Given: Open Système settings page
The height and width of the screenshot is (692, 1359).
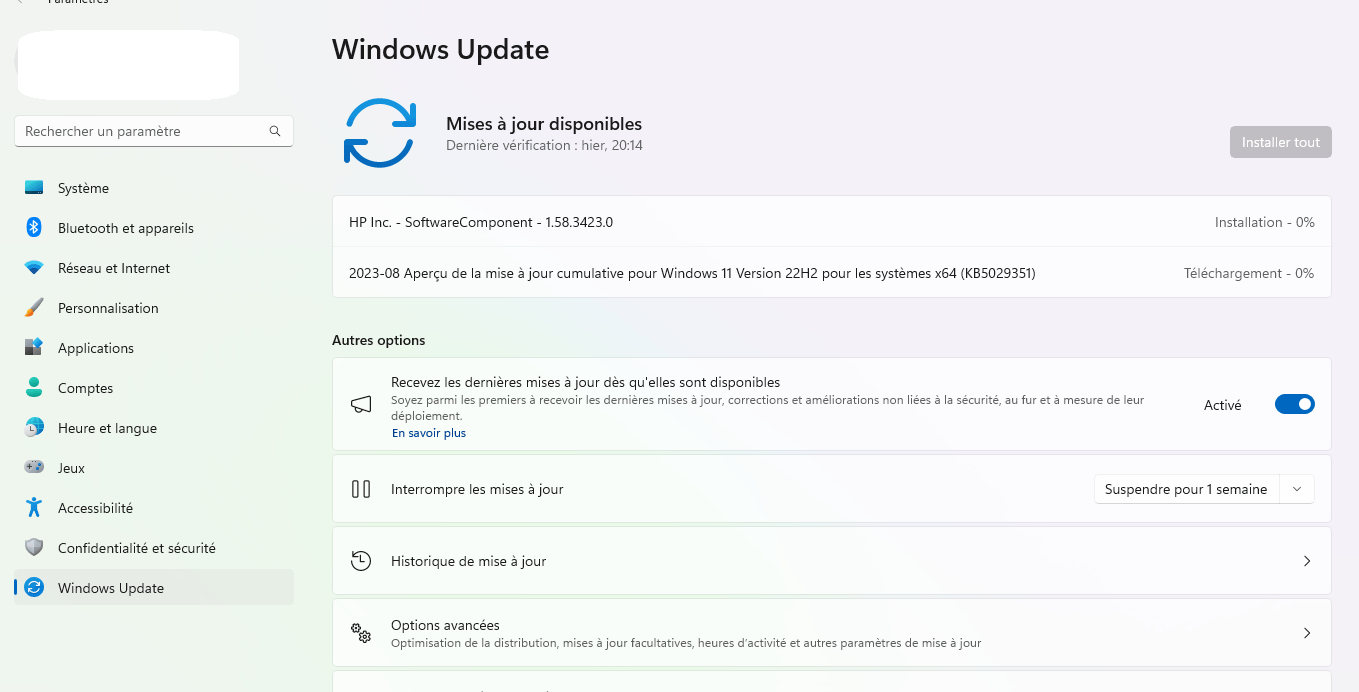Looking at the screenshot, I should [154, 188].
